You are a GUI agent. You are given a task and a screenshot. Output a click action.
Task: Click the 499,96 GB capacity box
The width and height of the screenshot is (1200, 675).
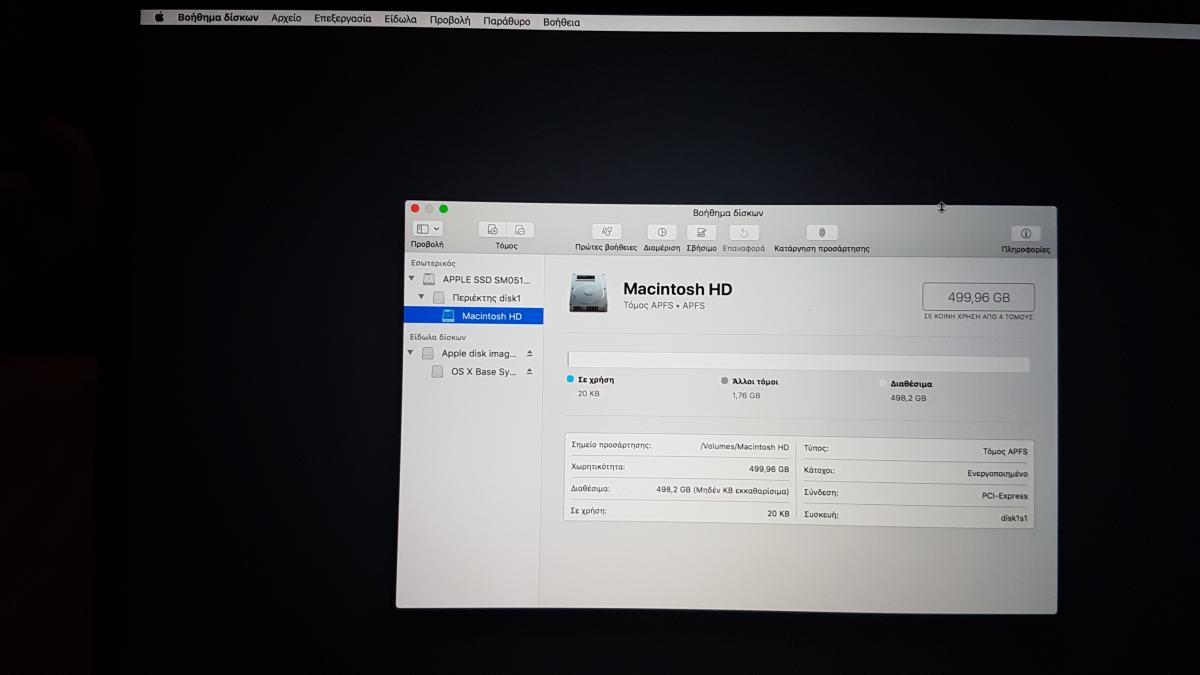tap(978, 297)
